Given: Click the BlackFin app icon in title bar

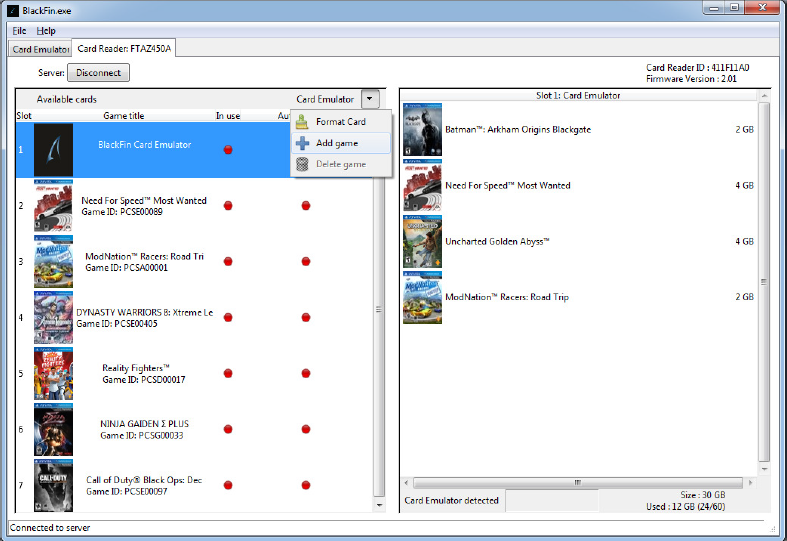Looking at the screenshot, I should tap(13, 11).
